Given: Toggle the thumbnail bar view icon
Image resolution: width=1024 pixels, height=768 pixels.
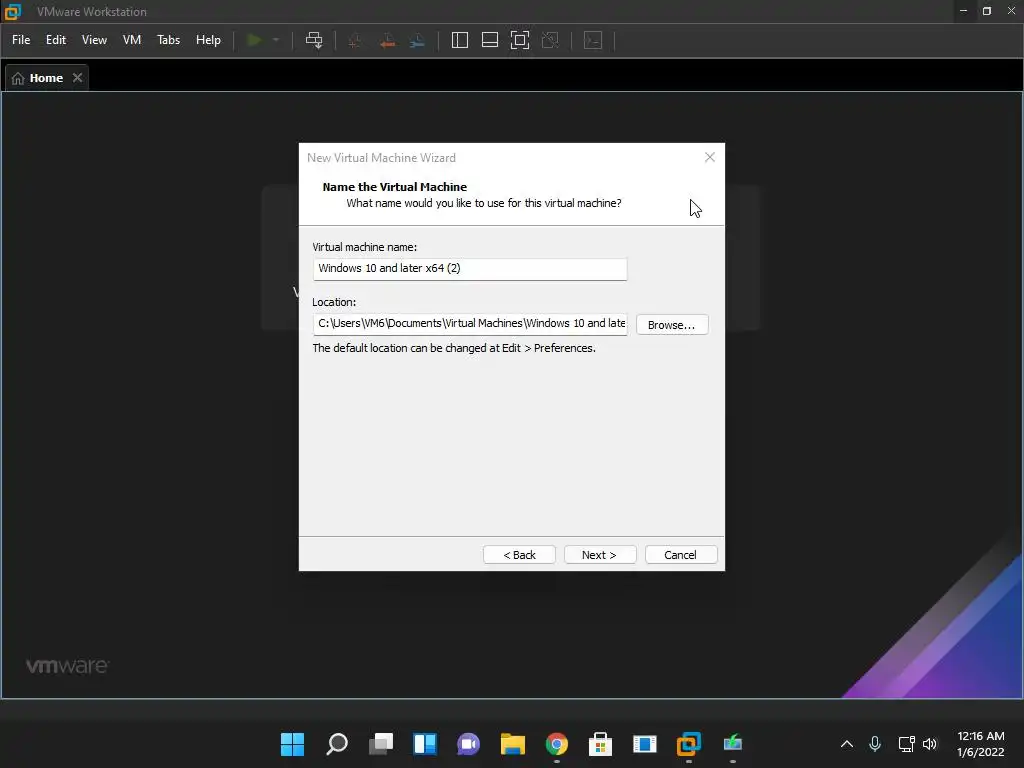Looking at the screenshot, I should pos(490,40).
